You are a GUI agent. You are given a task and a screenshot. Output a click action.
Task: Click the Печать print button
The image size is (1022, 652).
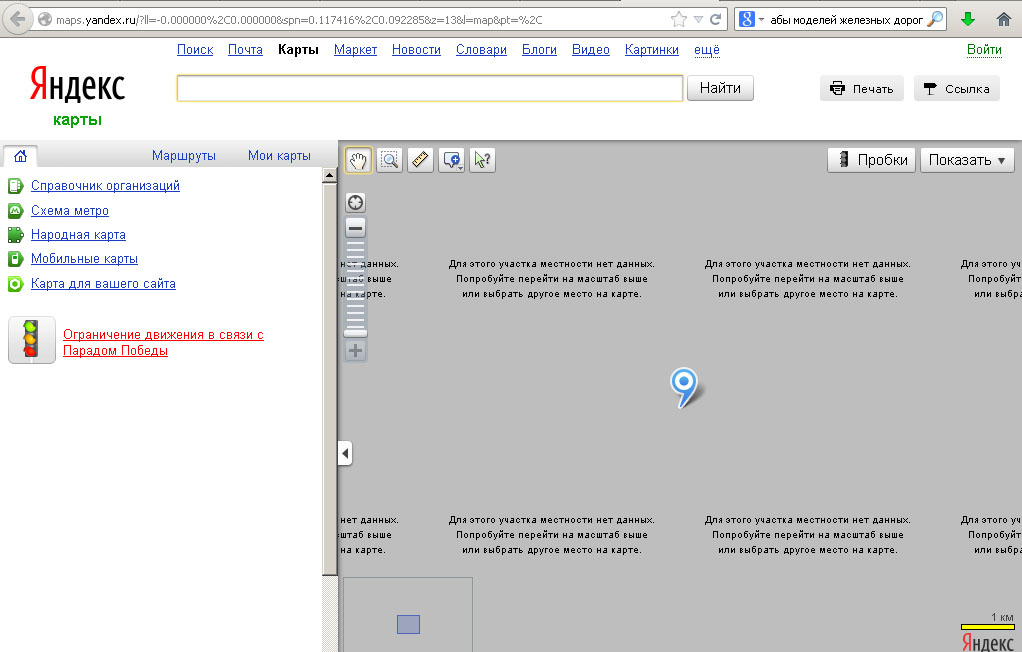[x=862, y=89]
